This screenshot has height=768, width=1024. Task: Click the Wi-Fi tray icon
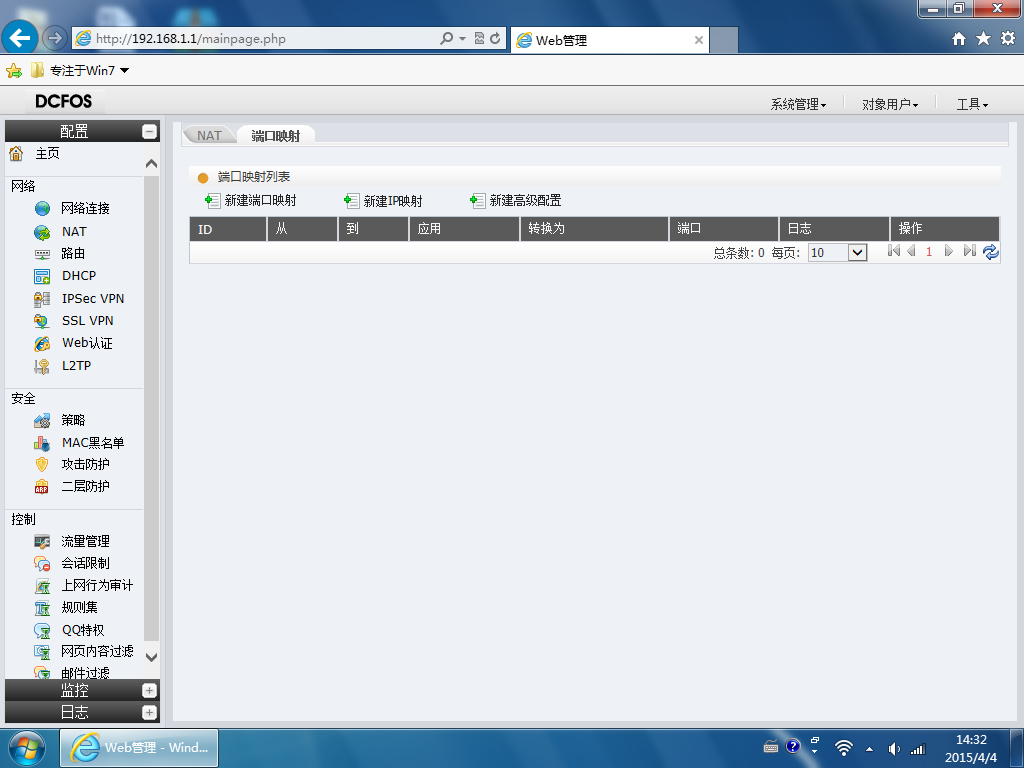(844, 748)
